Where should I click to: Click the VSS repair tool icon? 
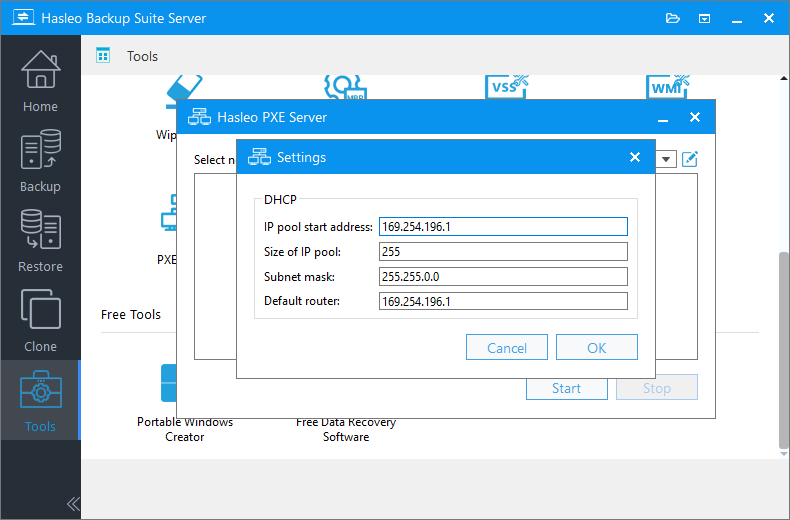point(506,87)
